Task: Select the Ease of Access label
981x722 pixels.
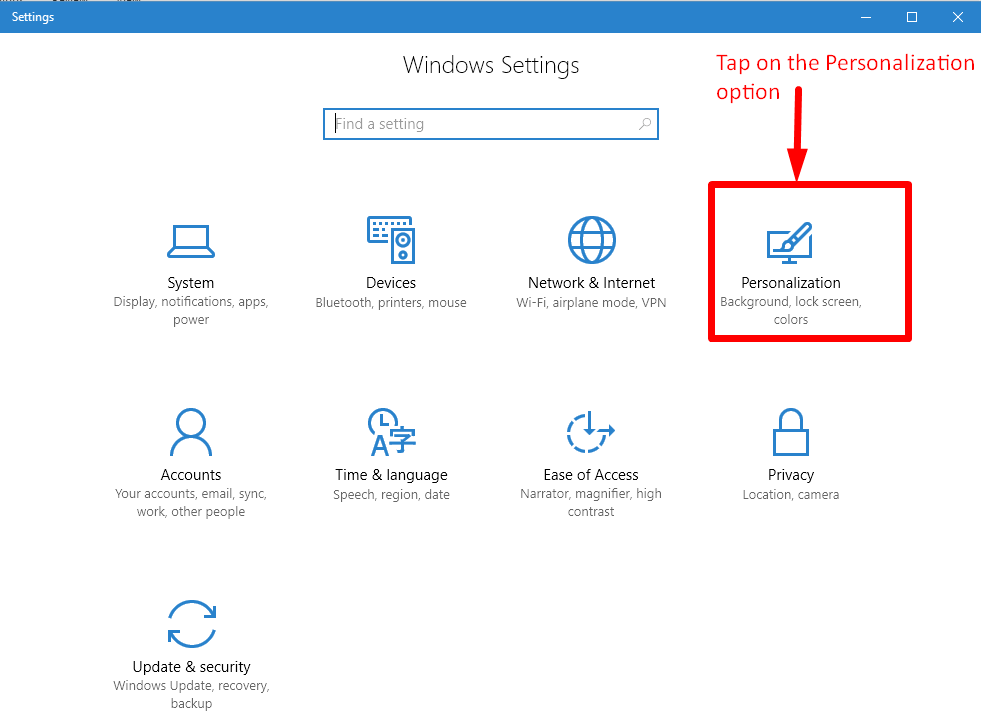Action: (x=591, y=475)
